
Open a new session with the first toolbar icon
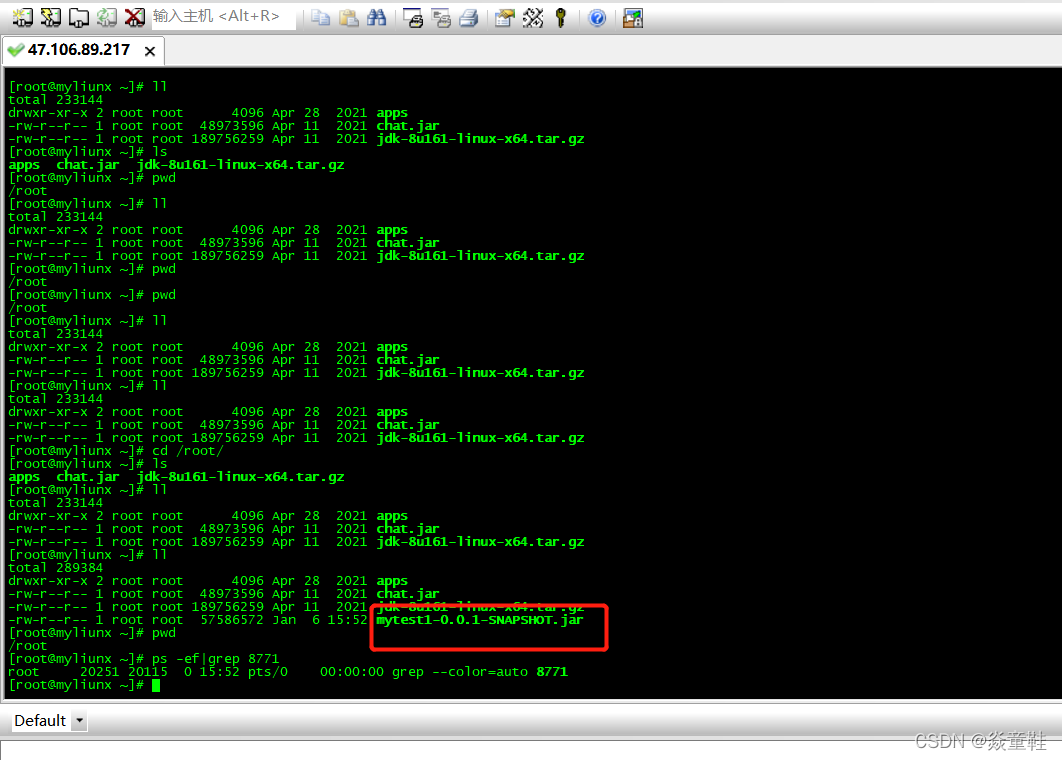pyautogui.click(x=22, y=17)
